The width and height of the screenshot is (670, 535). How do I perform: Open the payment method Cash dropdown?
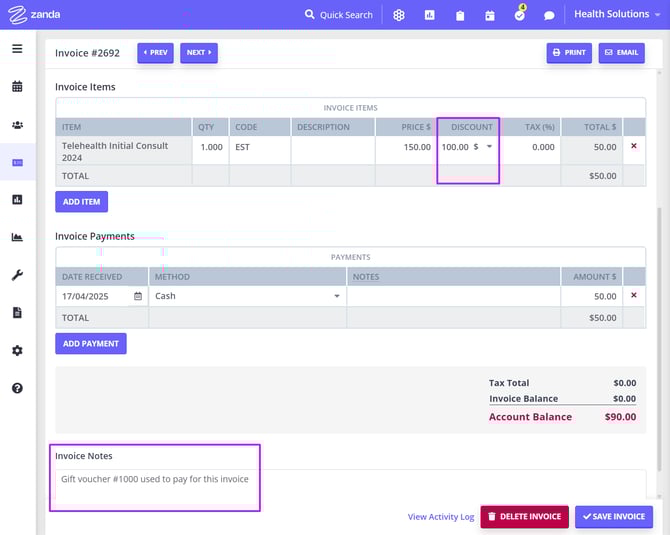pyautogui.click(x=336, y=296)
